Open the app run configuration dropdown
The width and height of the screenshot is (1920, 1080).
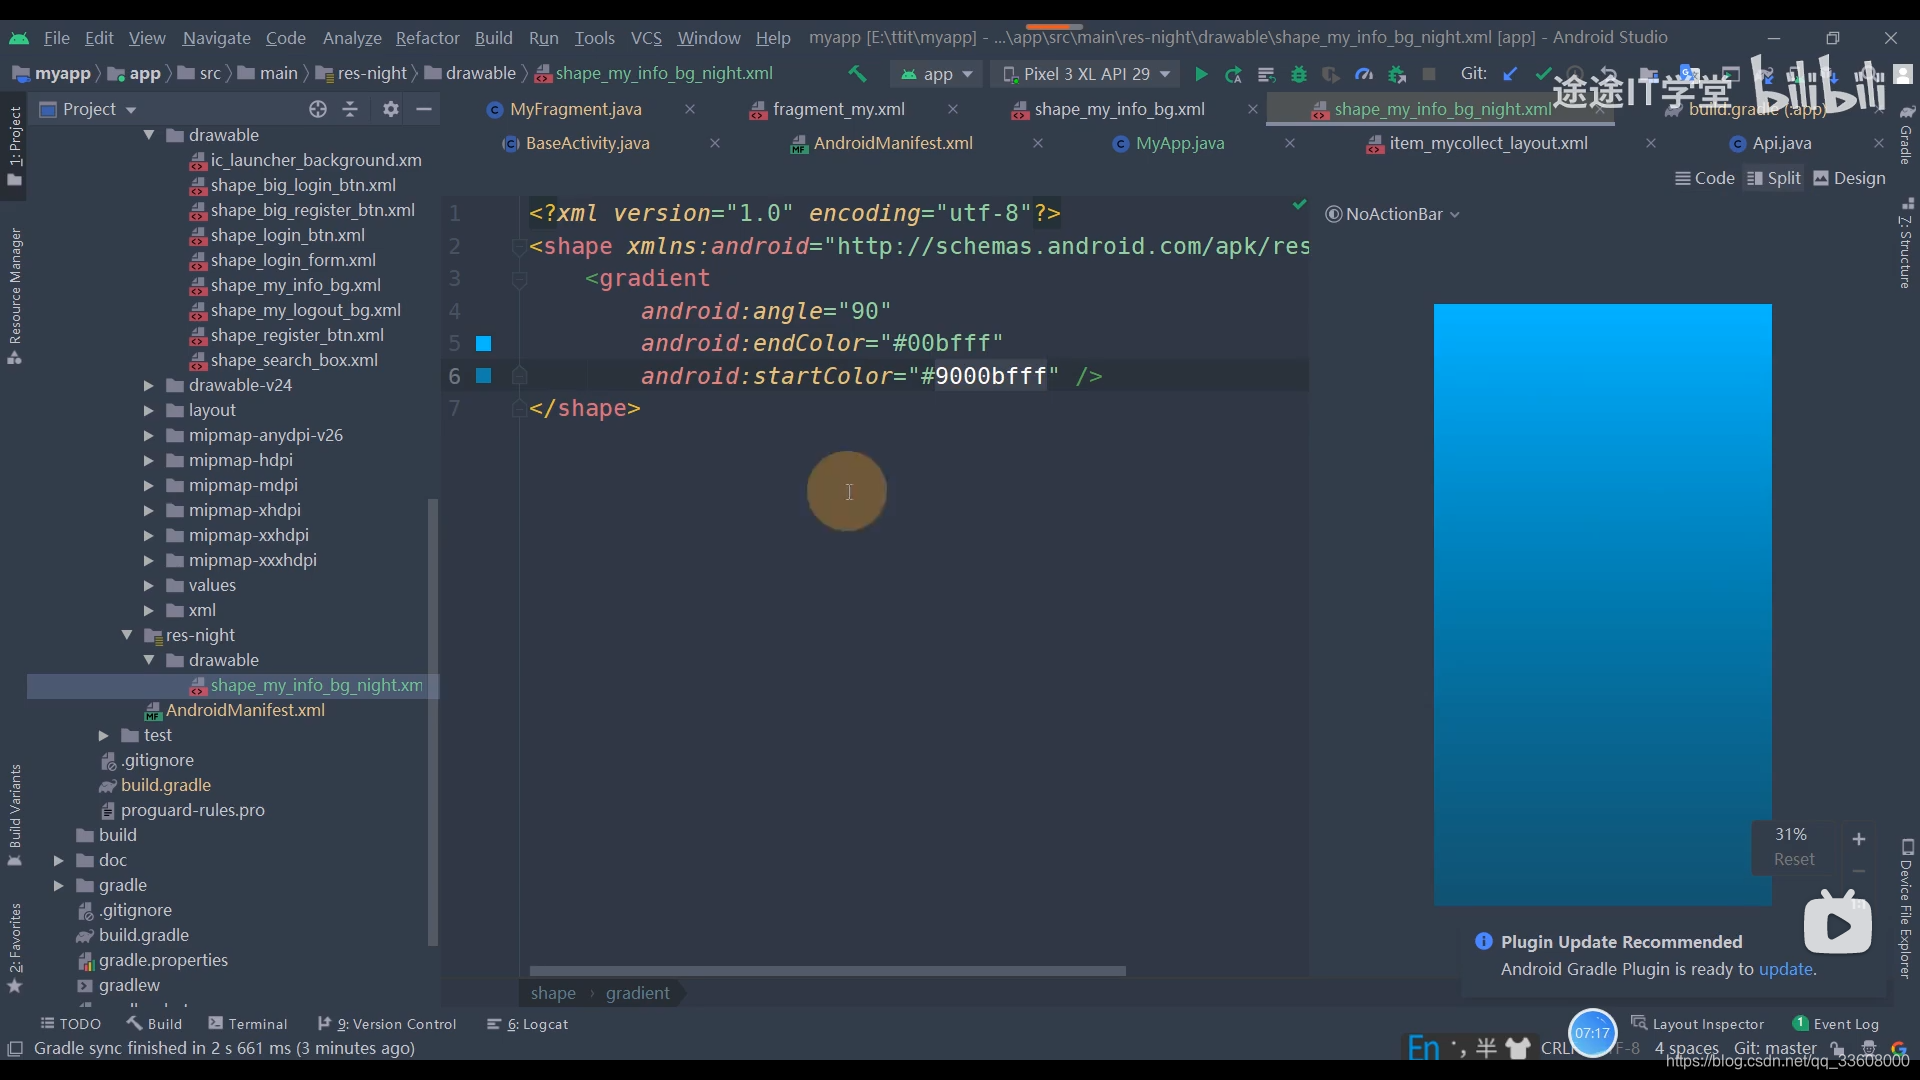pos(936,74)
